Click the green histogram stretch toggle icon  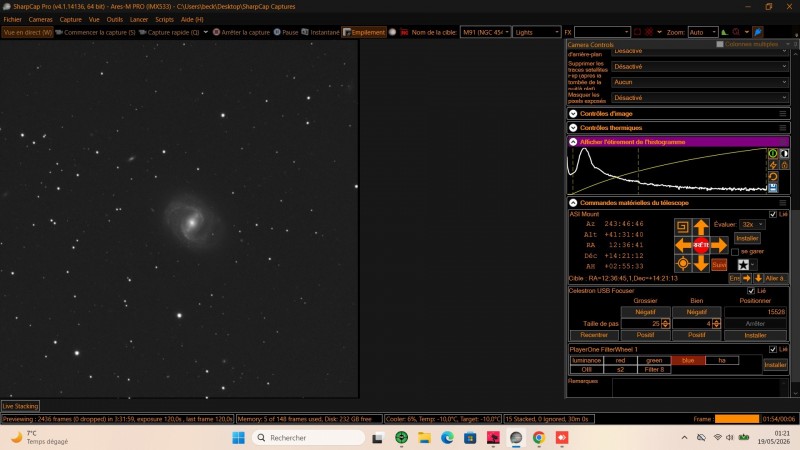(773, 153)
